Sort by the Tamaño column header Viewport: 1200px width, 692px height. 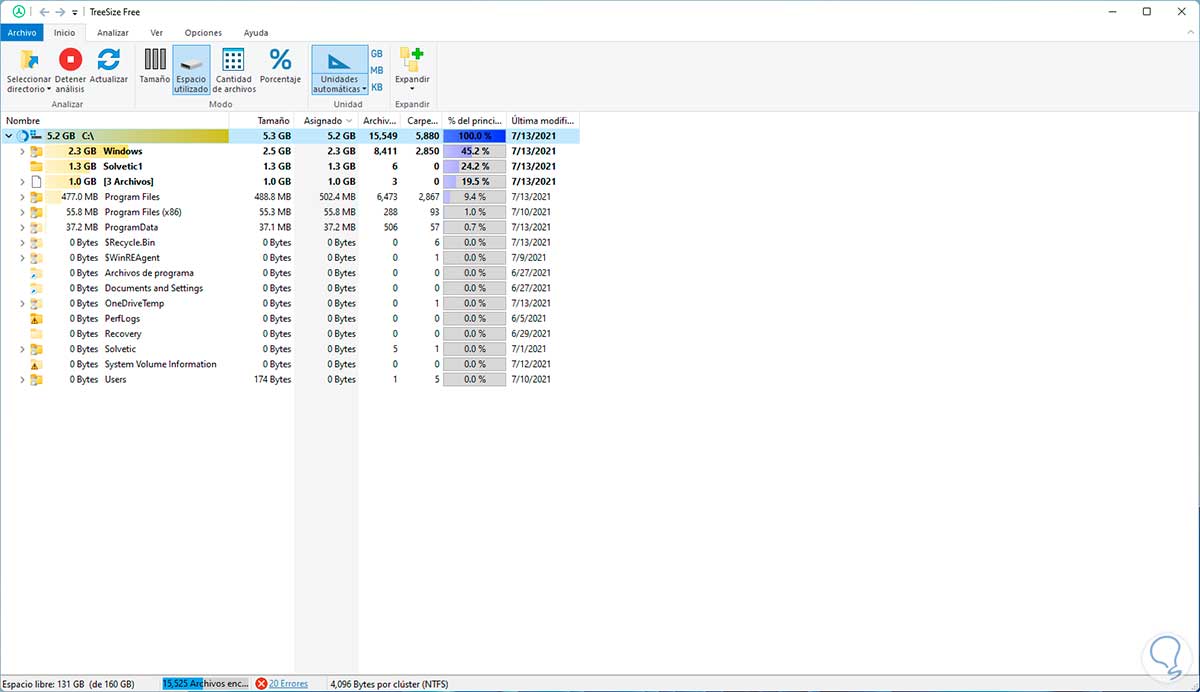coord(262,120)
